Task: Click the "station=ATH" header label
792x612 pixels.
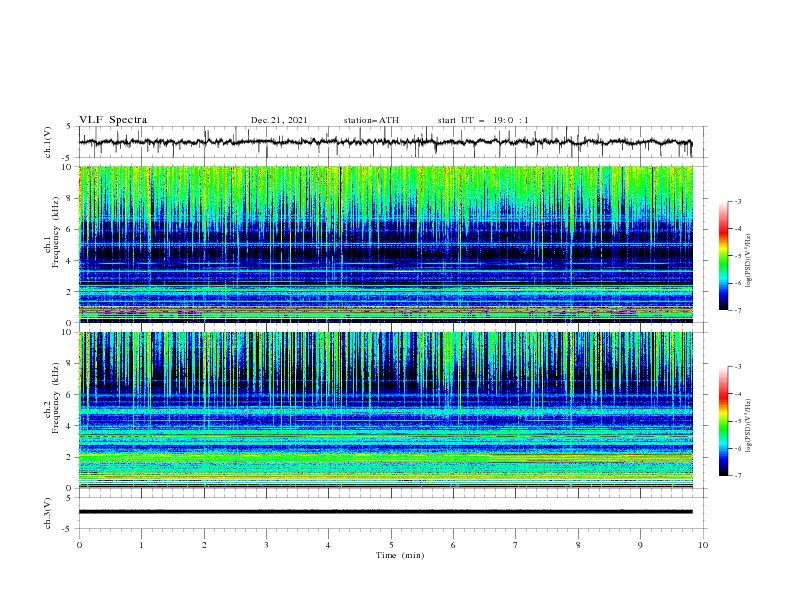Action: click(x=371, y=120)
